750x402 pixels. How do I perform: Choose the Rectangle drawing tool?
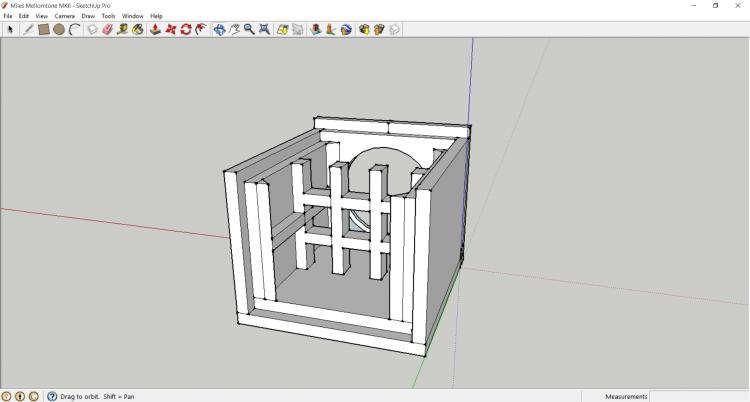tap(44, 30)
